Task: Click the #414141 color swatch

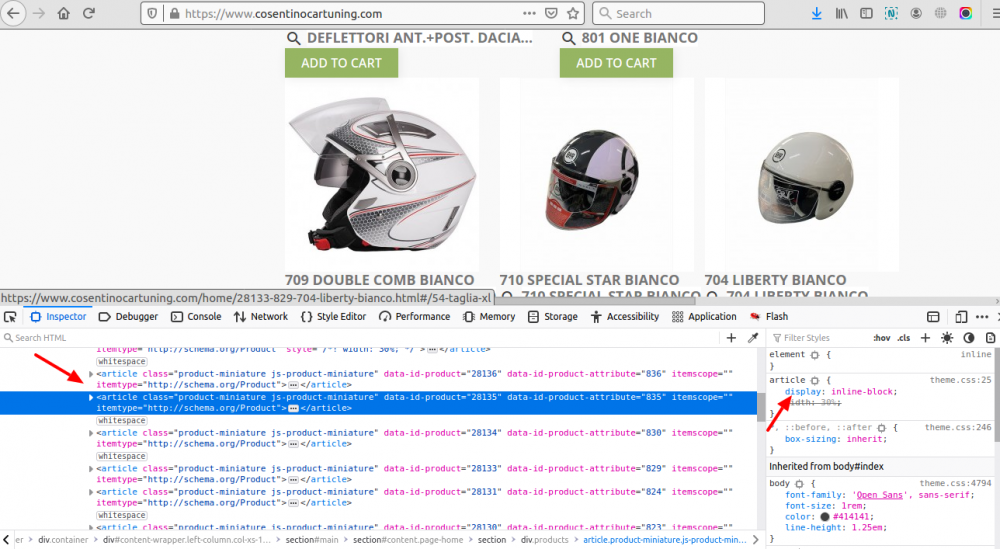Action: click(825, 517)
